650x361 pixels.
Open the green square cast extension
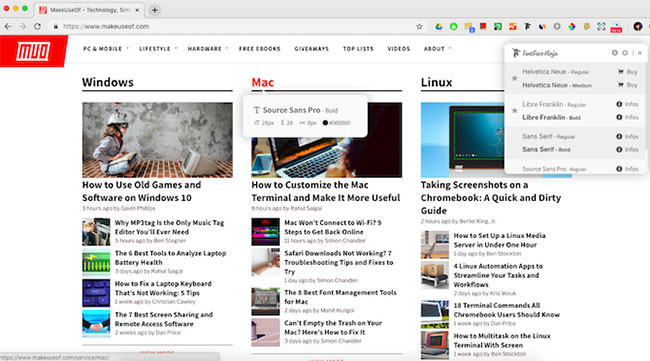click(498, 27)
